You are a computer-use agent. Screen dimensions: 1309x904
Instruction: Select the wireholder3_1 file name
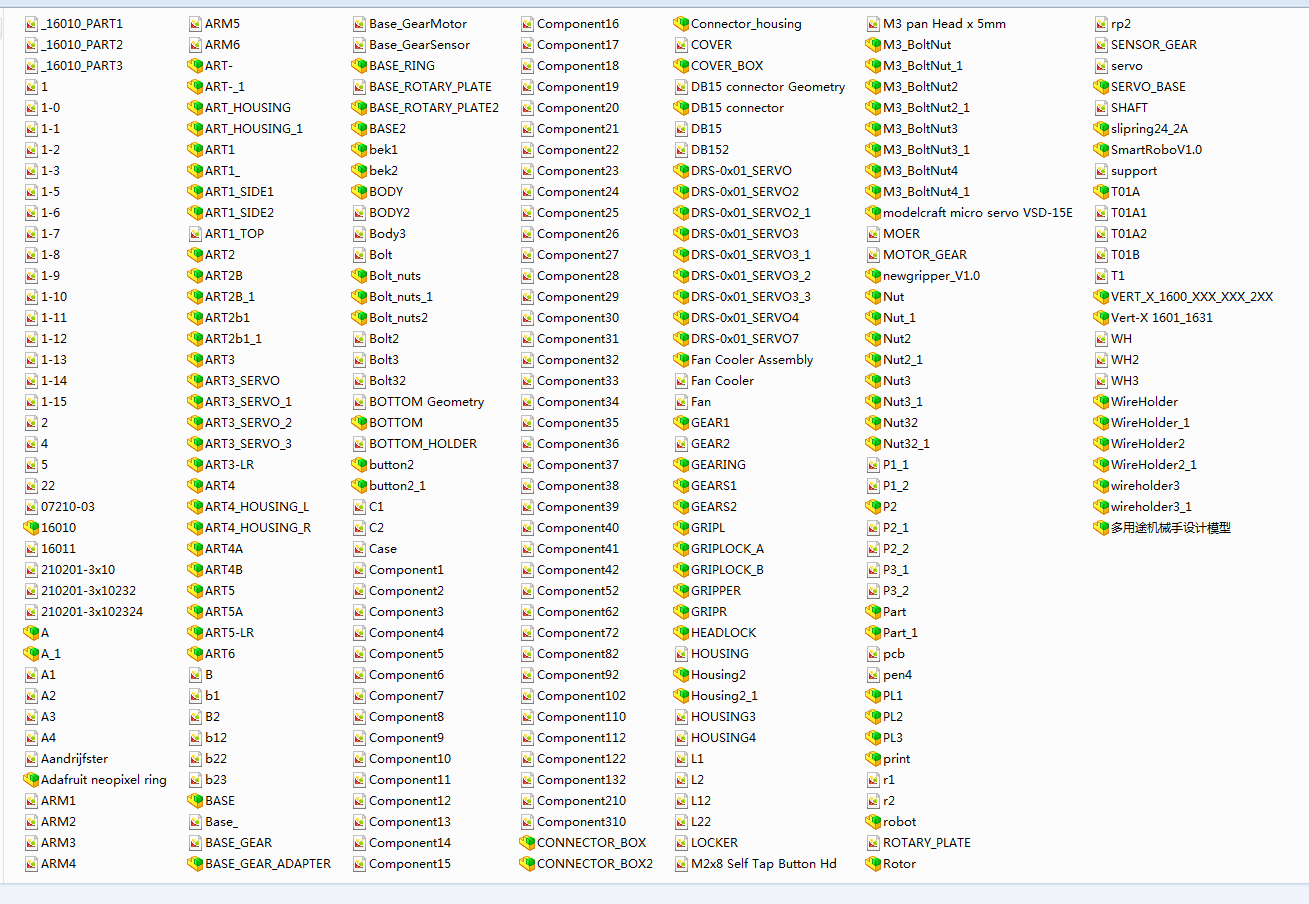(x=1152, y=507)
